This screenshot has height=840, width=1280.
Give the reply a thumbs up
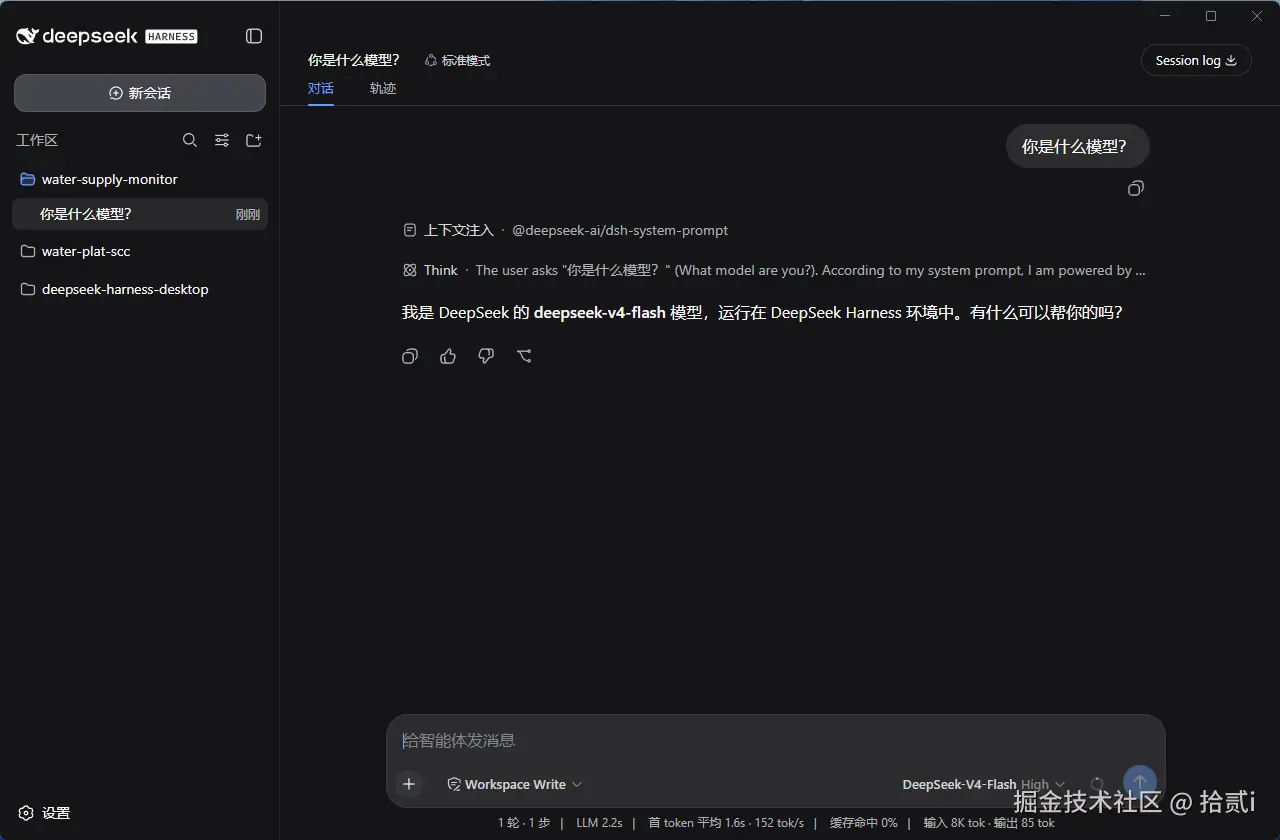448,356
